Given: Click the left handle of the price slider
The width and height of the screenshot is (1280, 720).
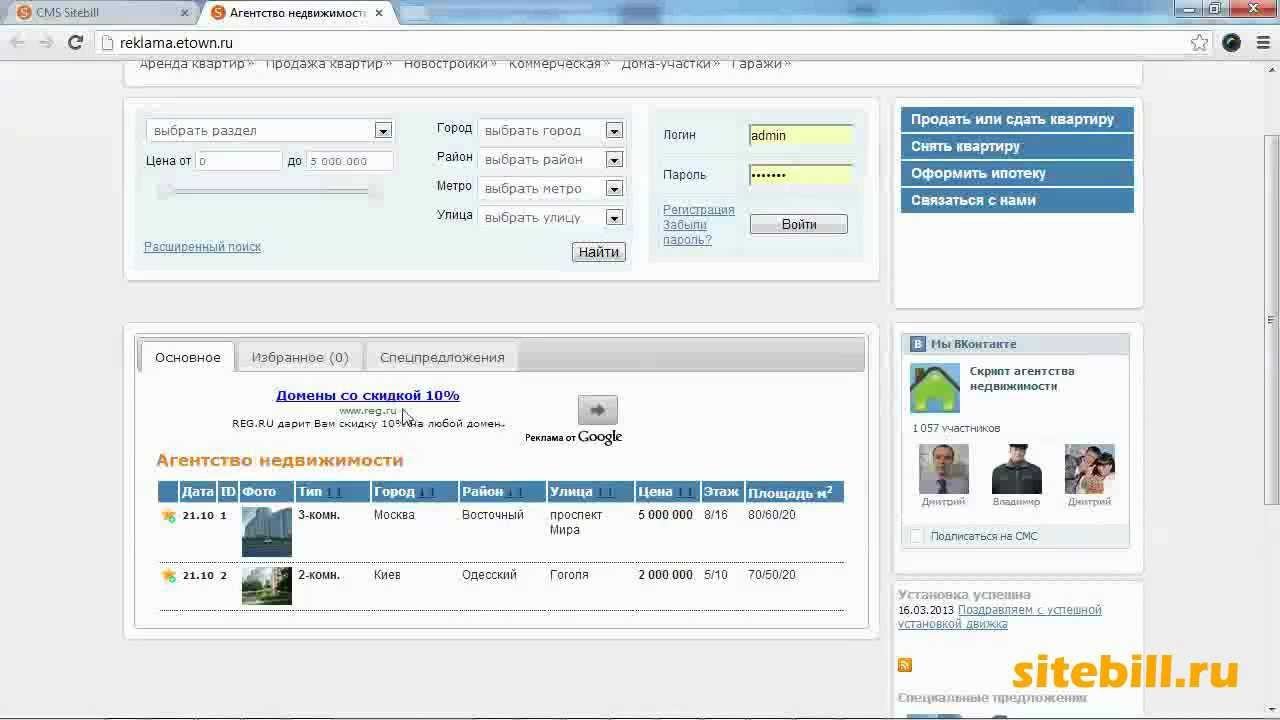Looking at the screenshot, I should (163, 190).
